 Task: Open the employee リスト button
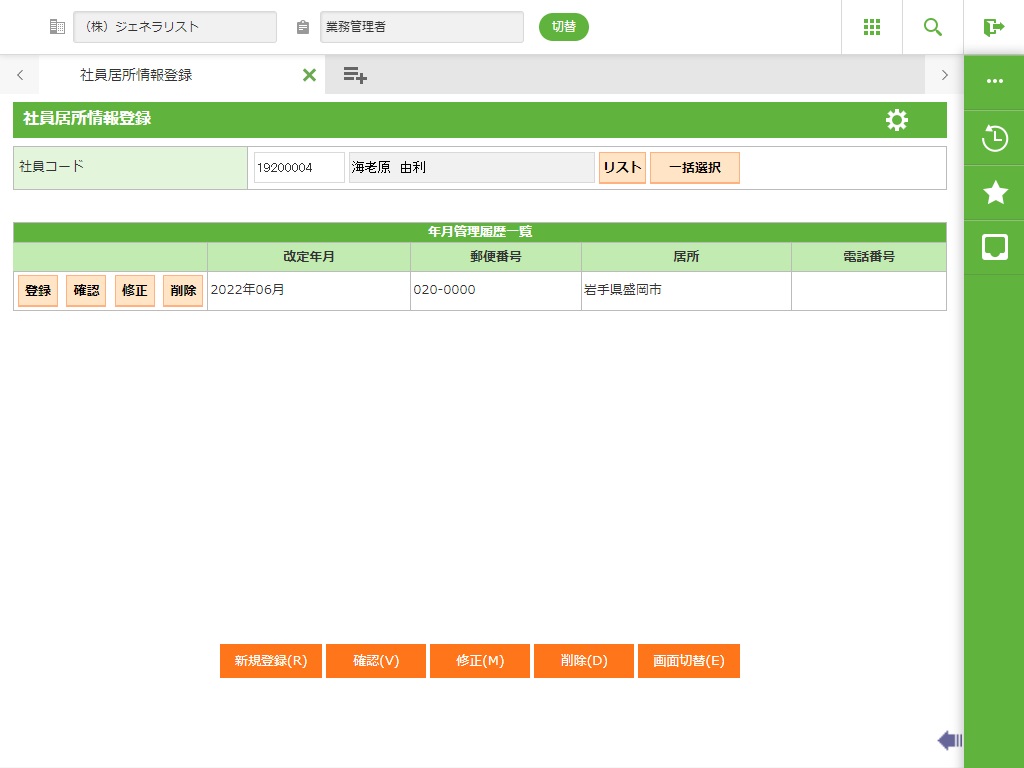[622, 168]
